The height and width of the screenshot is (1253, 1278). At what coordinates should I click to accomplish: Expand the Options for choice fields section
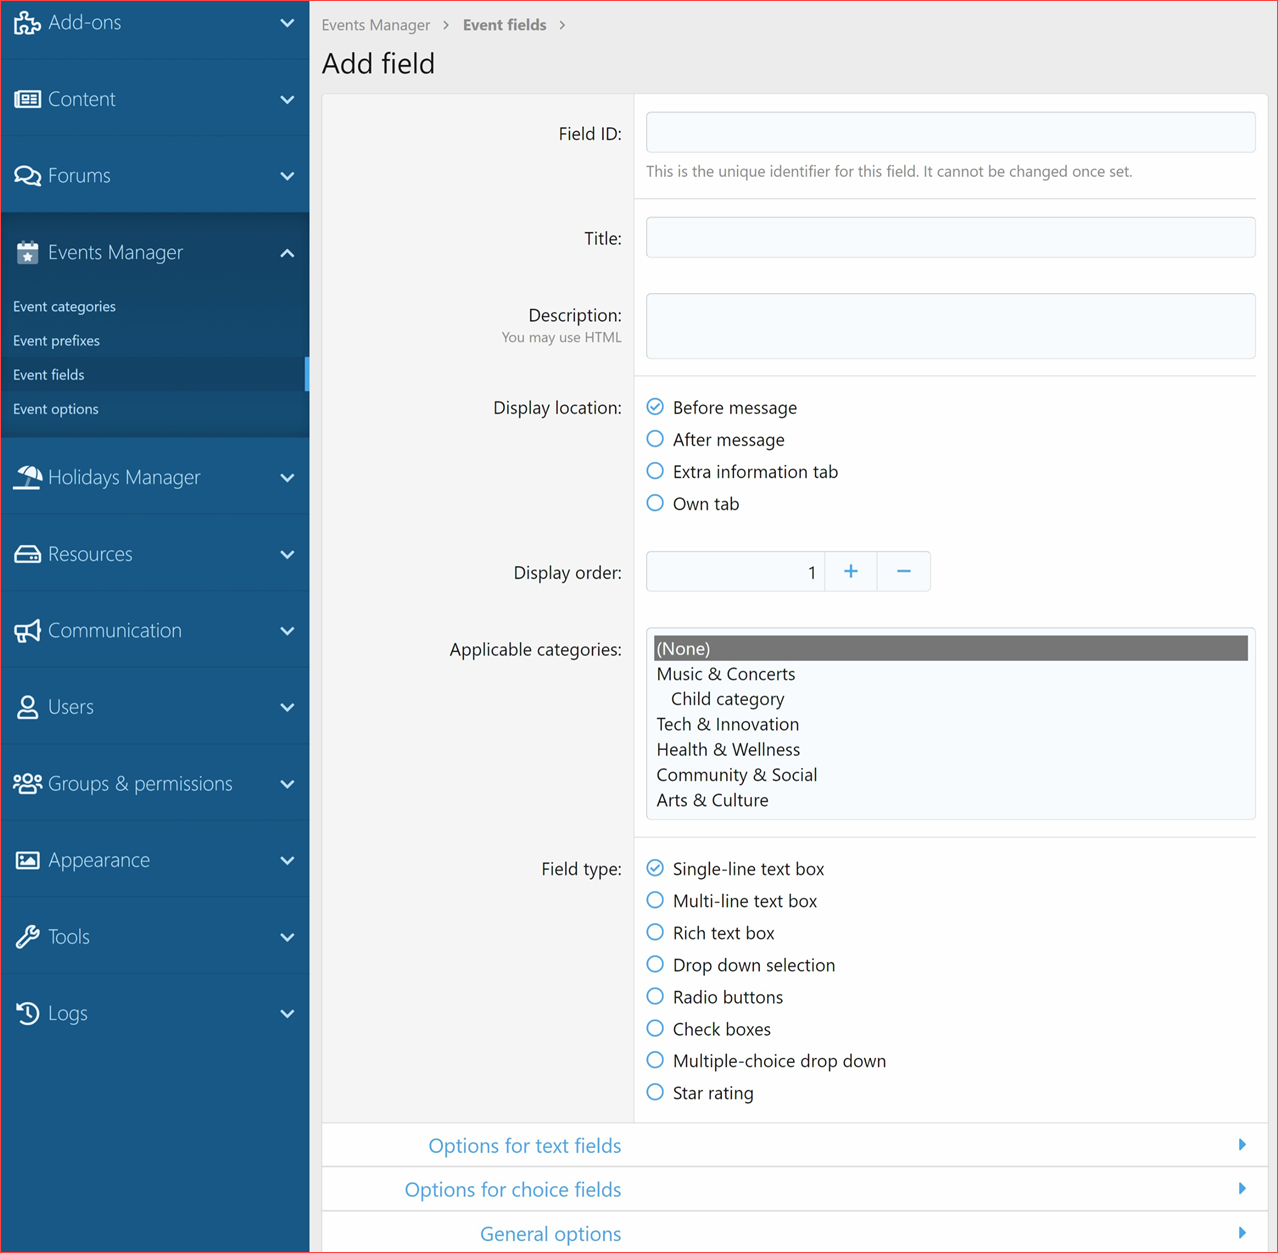click(512, 1189)
